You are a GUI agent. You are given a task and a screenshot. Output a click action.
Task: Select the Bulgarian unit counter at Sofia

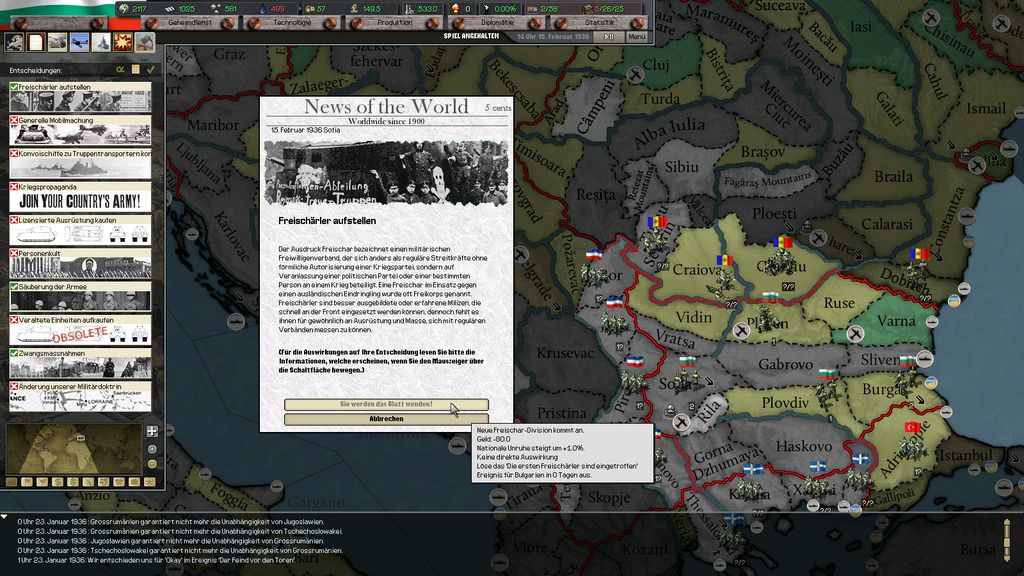(x=686, y=376)
